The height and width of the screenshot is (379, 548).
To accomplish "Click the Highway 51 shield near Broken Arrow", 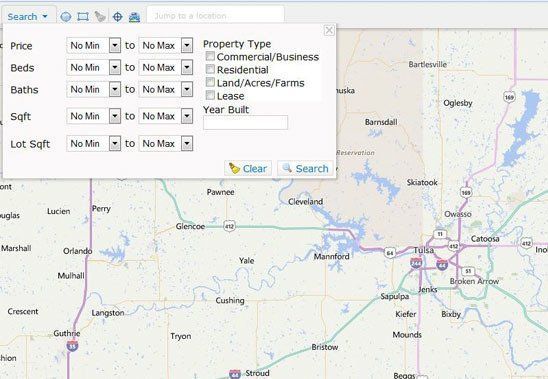I will tap(468, 271).
